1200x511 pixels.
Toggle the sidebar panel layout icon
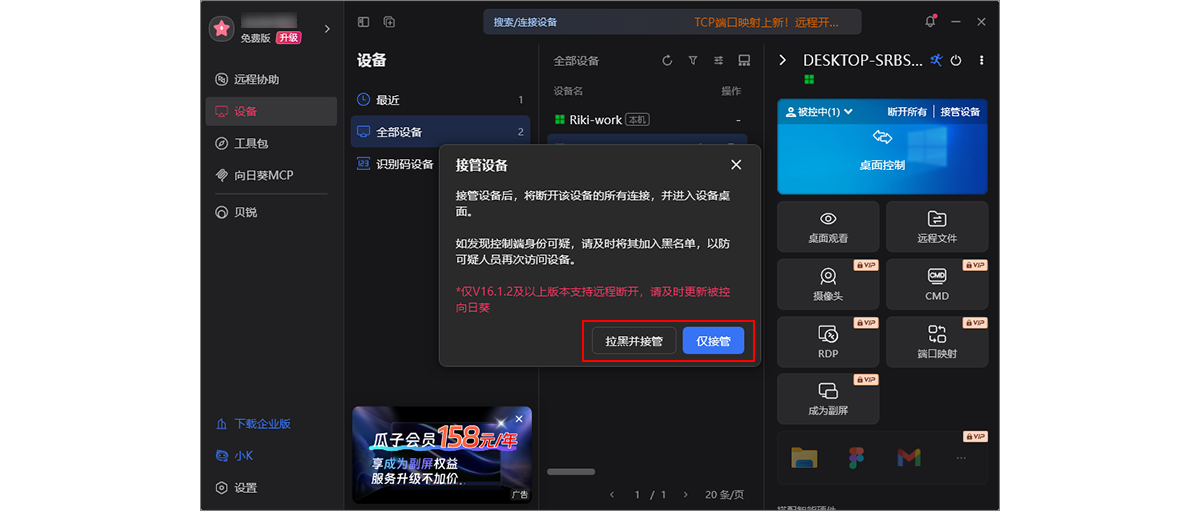363,22
